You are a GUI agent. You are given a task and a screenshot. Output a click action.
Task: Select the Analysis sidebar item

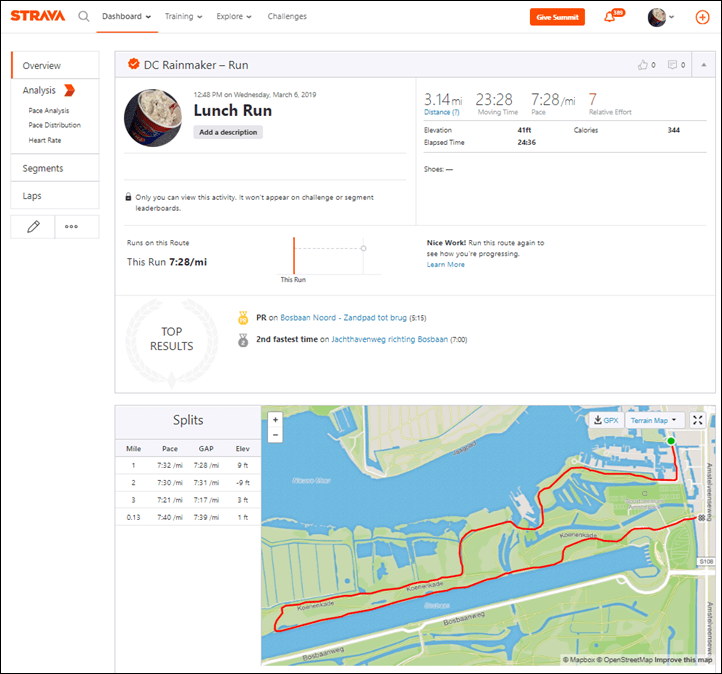pyautogui.click(x=39, y=90)
